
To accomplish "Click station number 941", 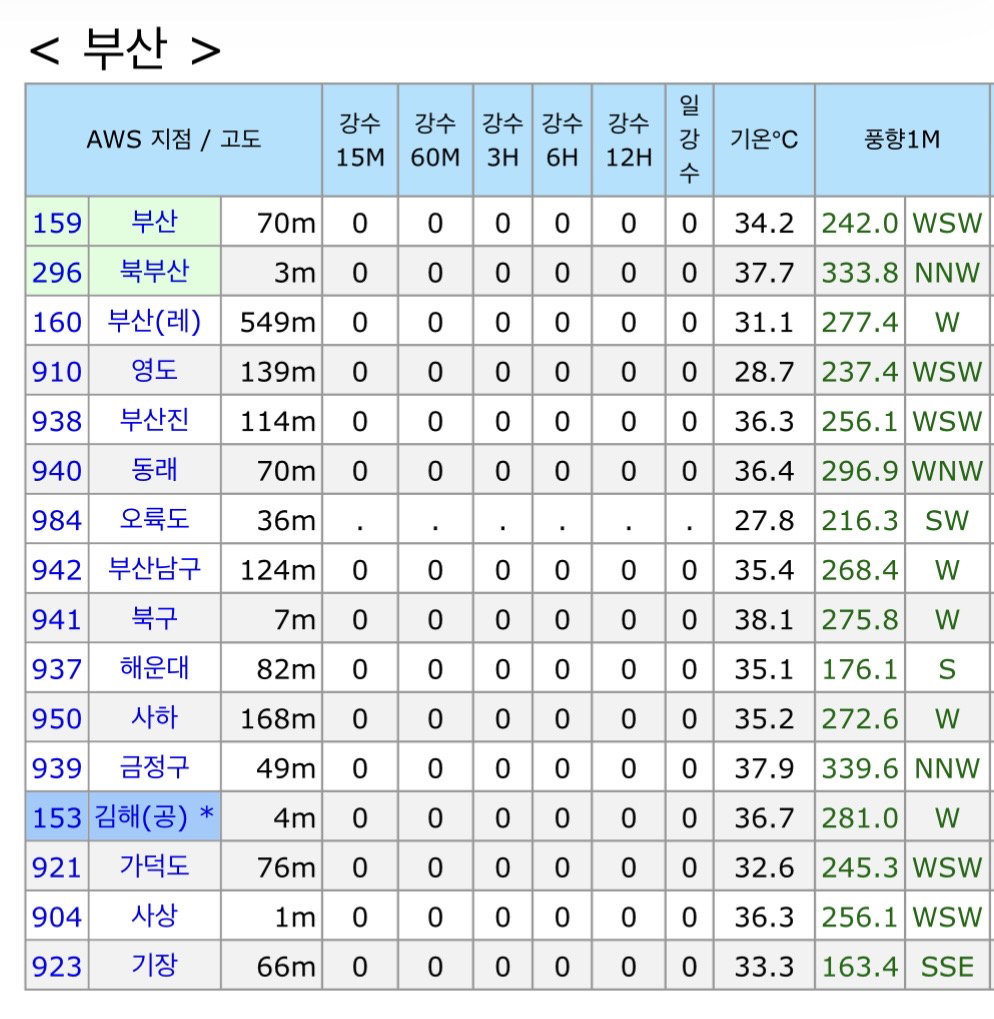I will pyautogui.click(x=57, y=619).
